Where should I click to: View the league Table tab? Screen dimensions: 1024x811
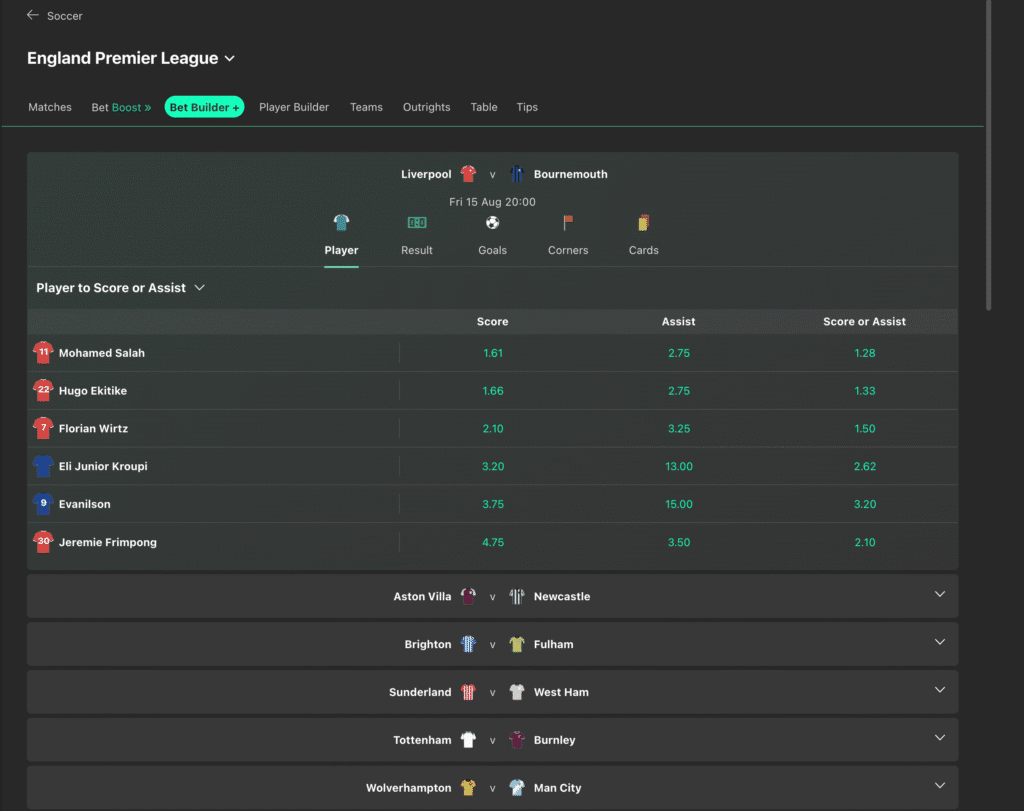484,107
